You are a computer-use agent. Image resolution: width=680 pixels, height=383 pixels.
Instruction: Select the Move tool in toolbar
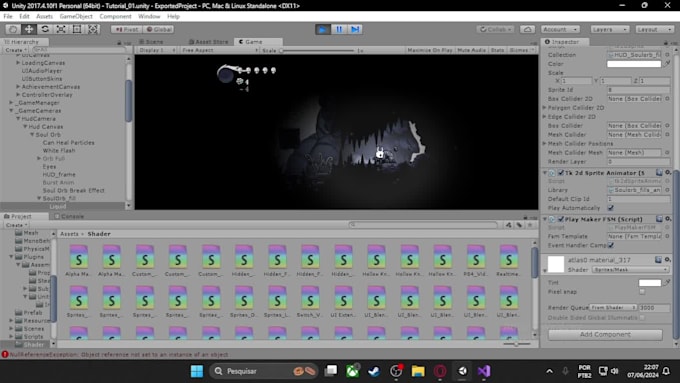click(x=29, y=29)
